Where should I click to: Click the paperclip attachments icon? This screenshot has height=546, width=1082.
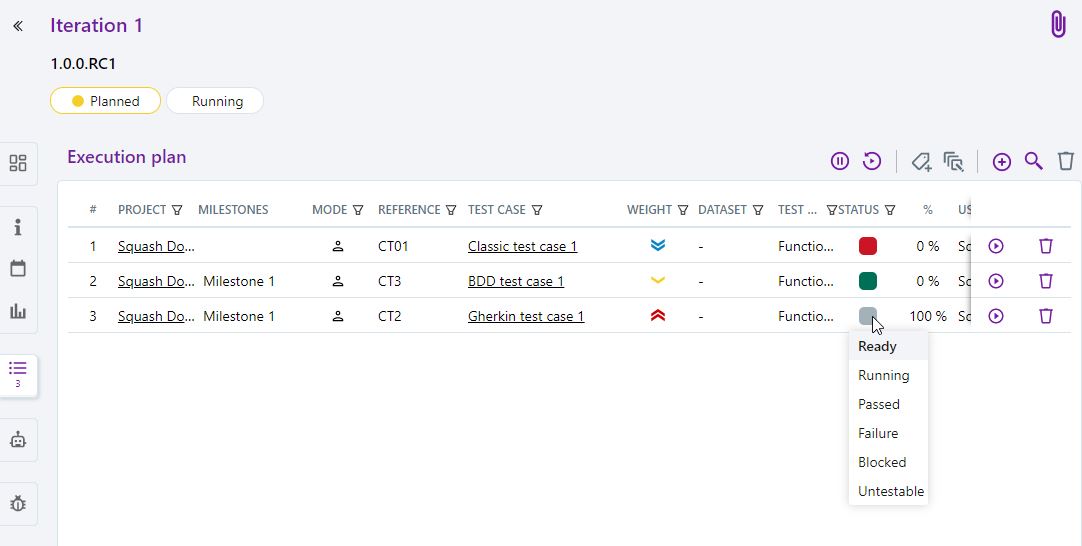click(x=1058, y=25)
